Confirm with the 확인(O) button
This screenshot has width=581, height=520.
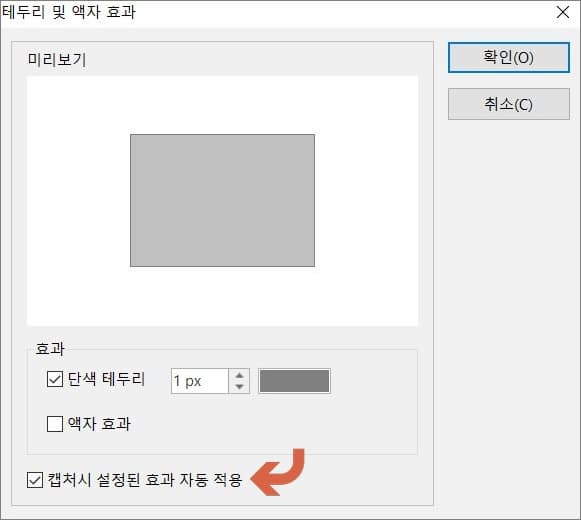point(508,57)
